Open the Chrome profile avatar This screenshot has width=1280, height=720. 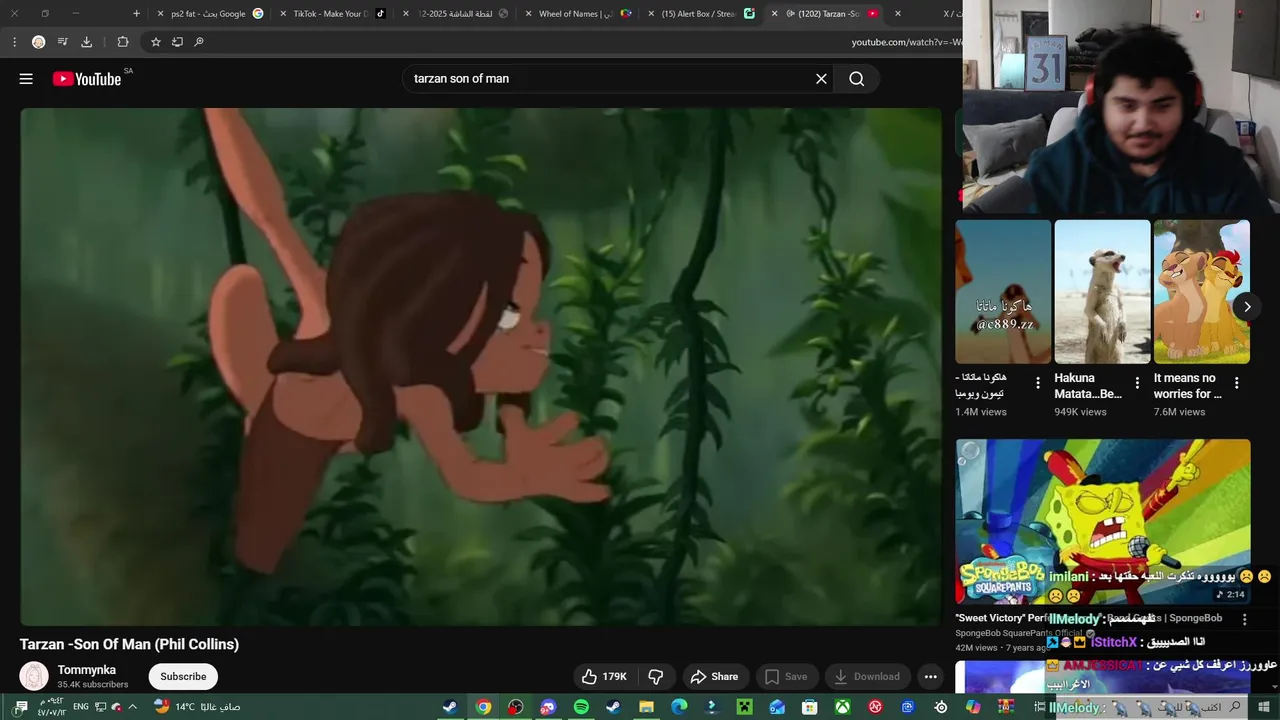click(38, 42)
